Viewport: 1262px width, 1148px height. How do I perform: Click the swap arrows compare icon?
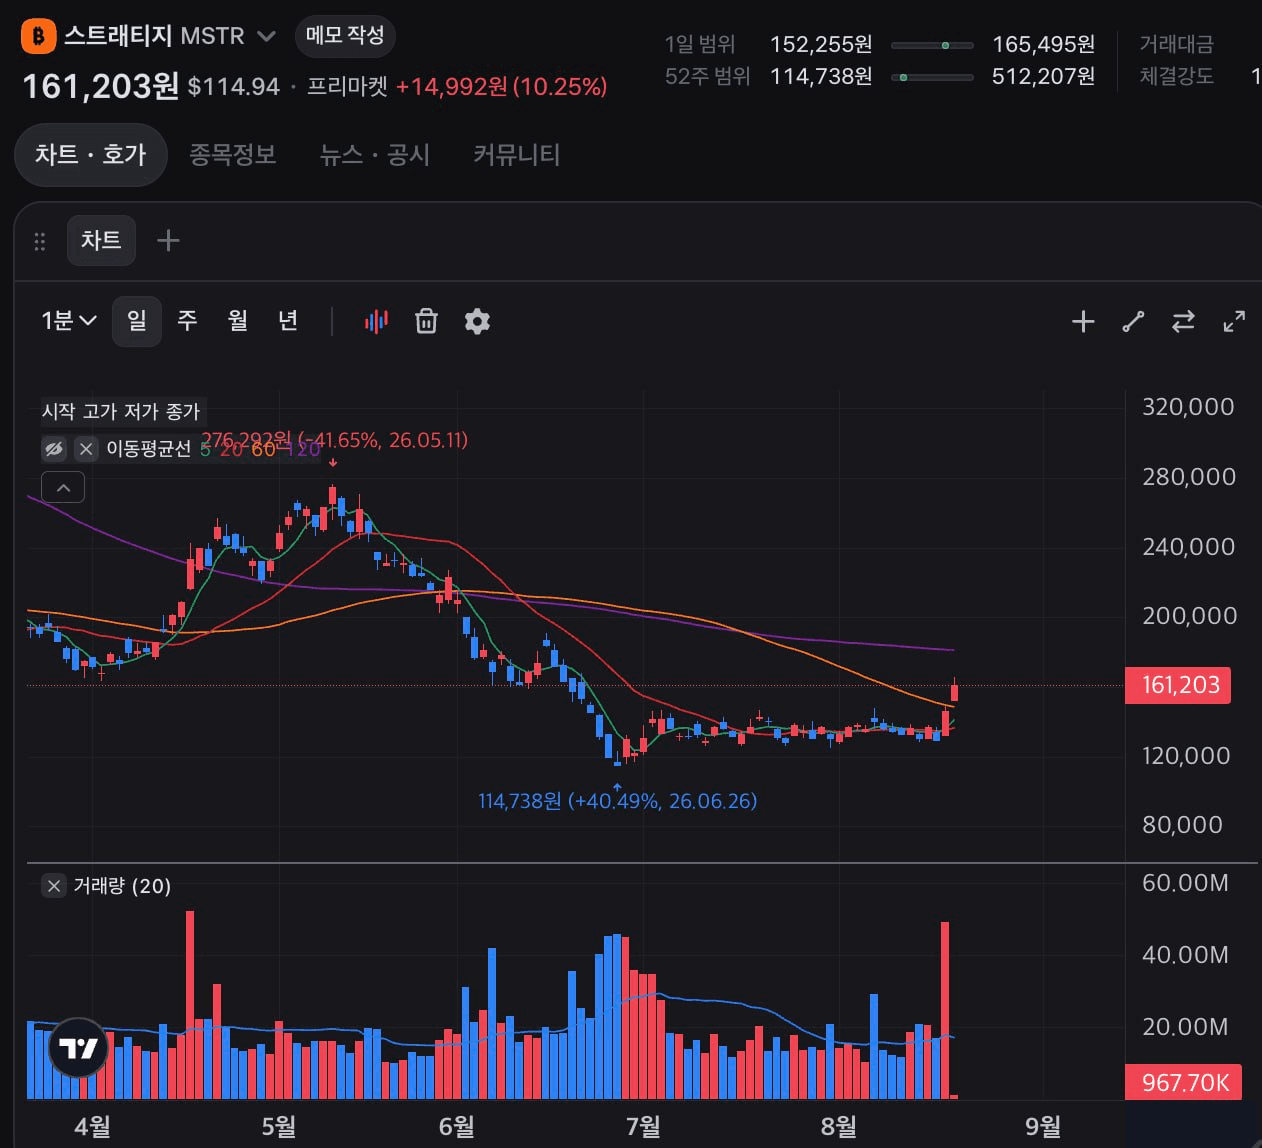1183,321
